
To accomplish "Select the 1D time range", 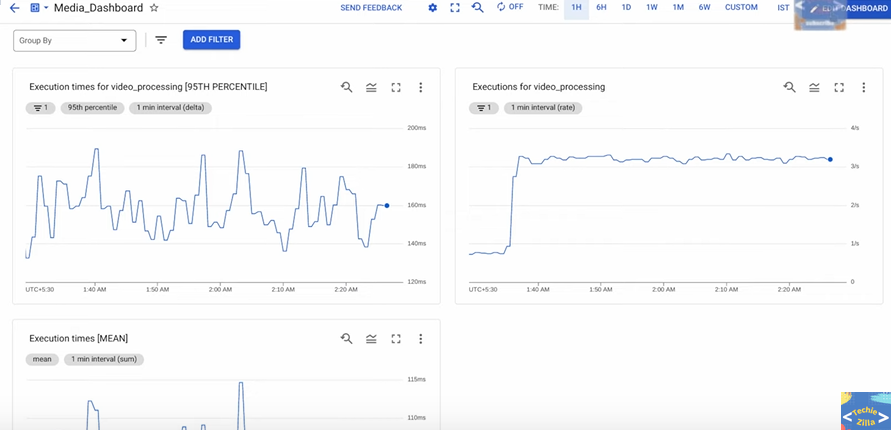I will pyautogui.click(x=626, y=7).
